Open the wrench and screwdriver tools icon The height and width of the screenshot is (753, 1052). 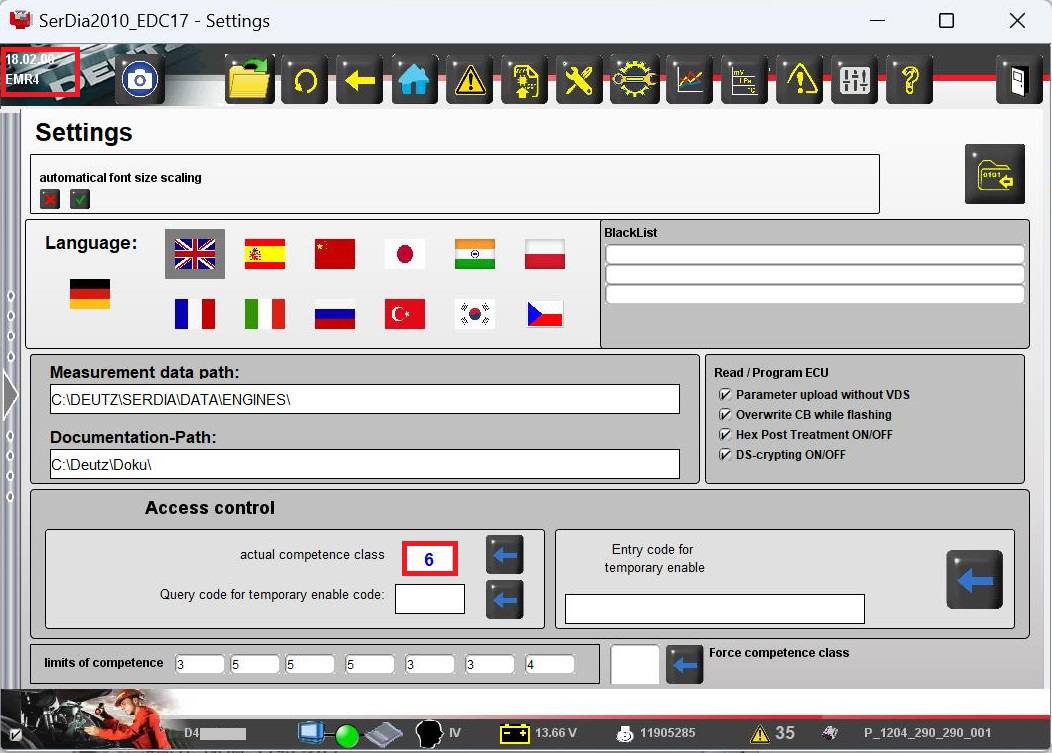click(x=579, y=80)
